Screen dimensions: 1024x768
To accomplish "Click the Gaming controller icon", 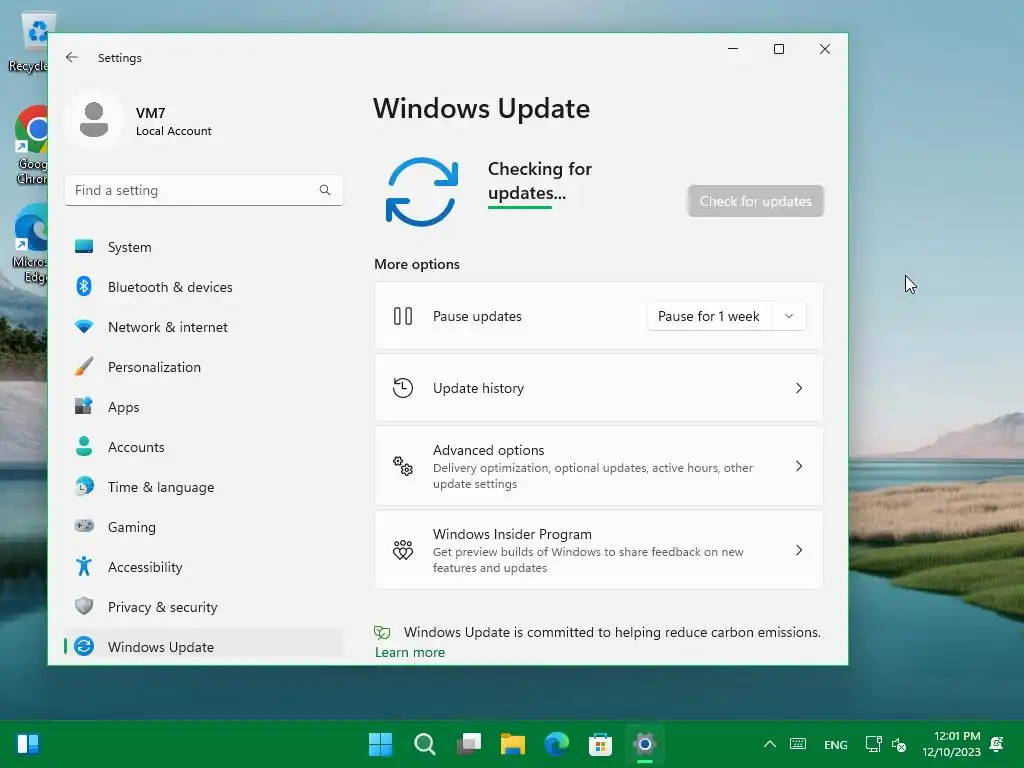I will tap(84, 526).
